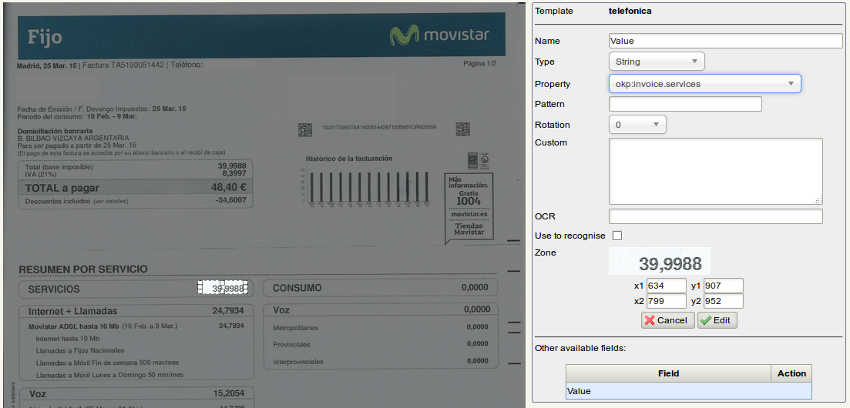The height and width of the screenshot is (408, 850).
Task: Click the Cancel button
Action: click(668, 320)
